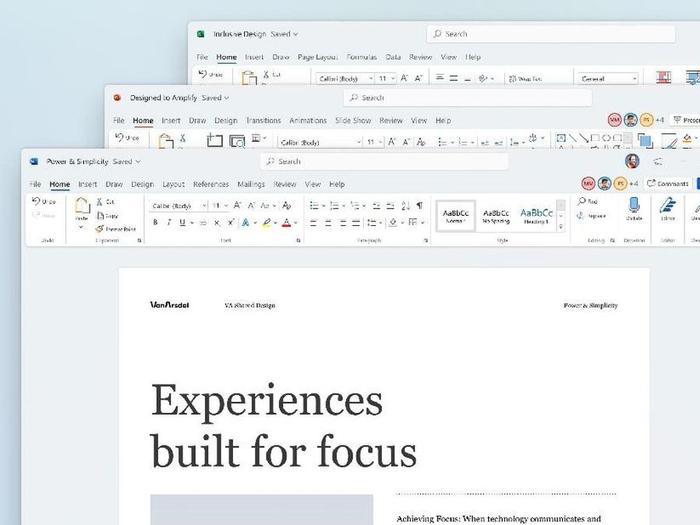Click the Comments button in Word
The image size is (700, 525).
667,184
